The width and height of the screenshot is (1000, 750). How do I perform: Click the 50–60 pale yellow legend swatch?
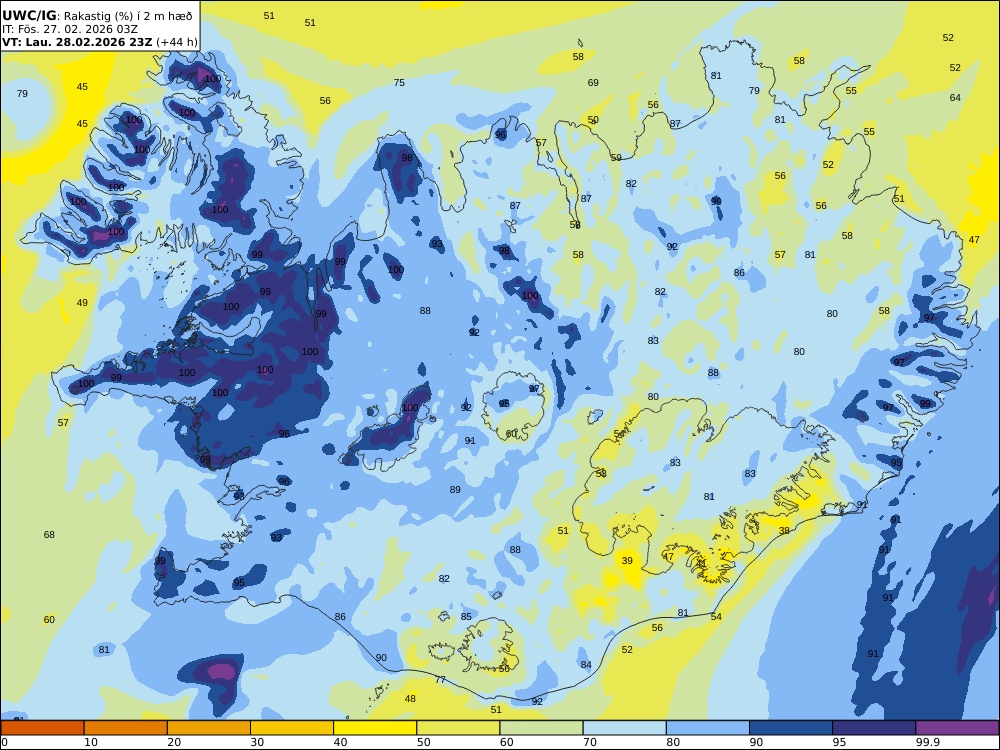[x=458, y=728]
